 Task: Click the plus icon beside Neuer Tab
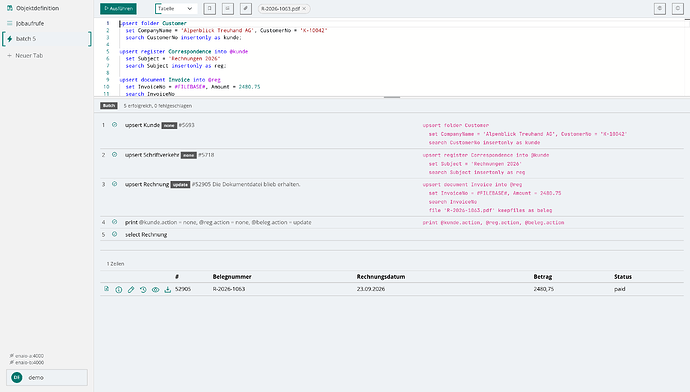9,55
